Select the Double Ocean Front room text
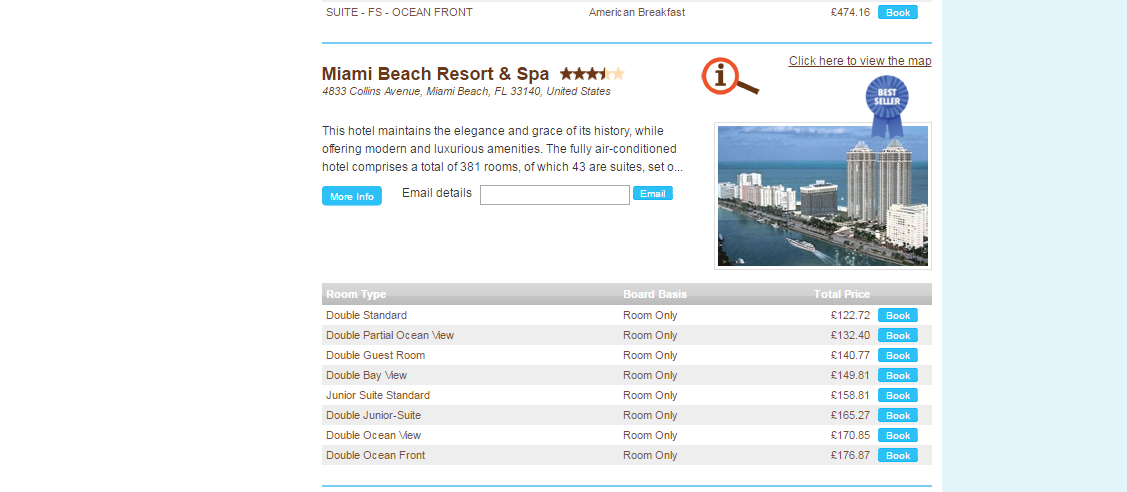Image resolution: width=1127 pixels, height=492 pixels. click(375, 455)
